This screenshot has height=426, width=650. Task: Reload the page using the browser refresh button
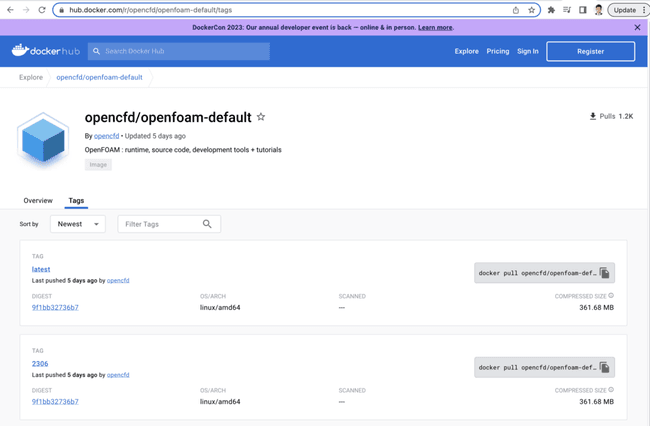point(43,9)
